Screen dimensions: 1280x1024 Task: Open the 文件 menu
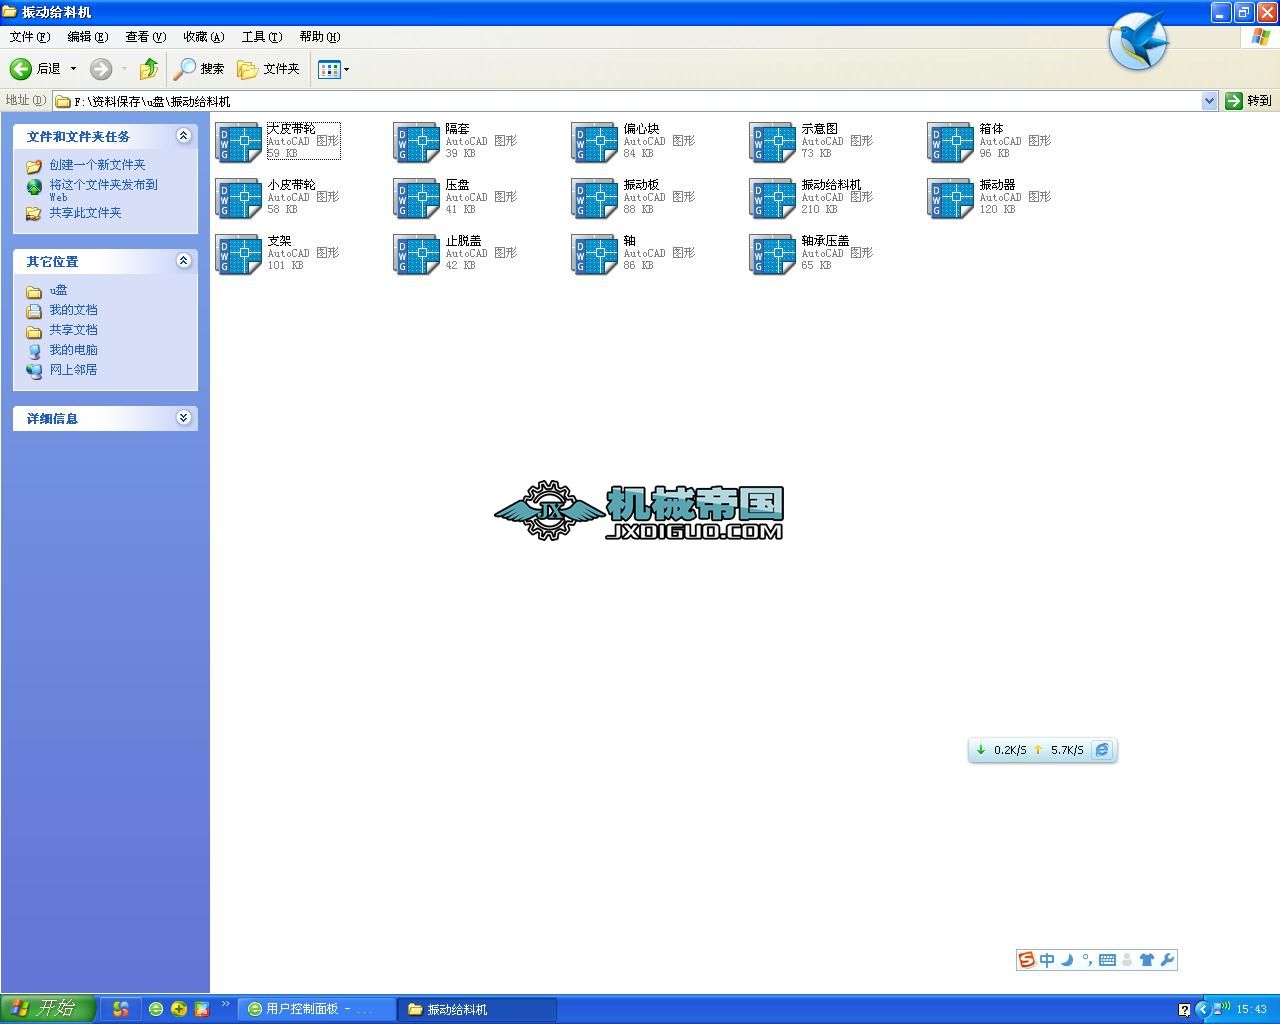(29, 37)
